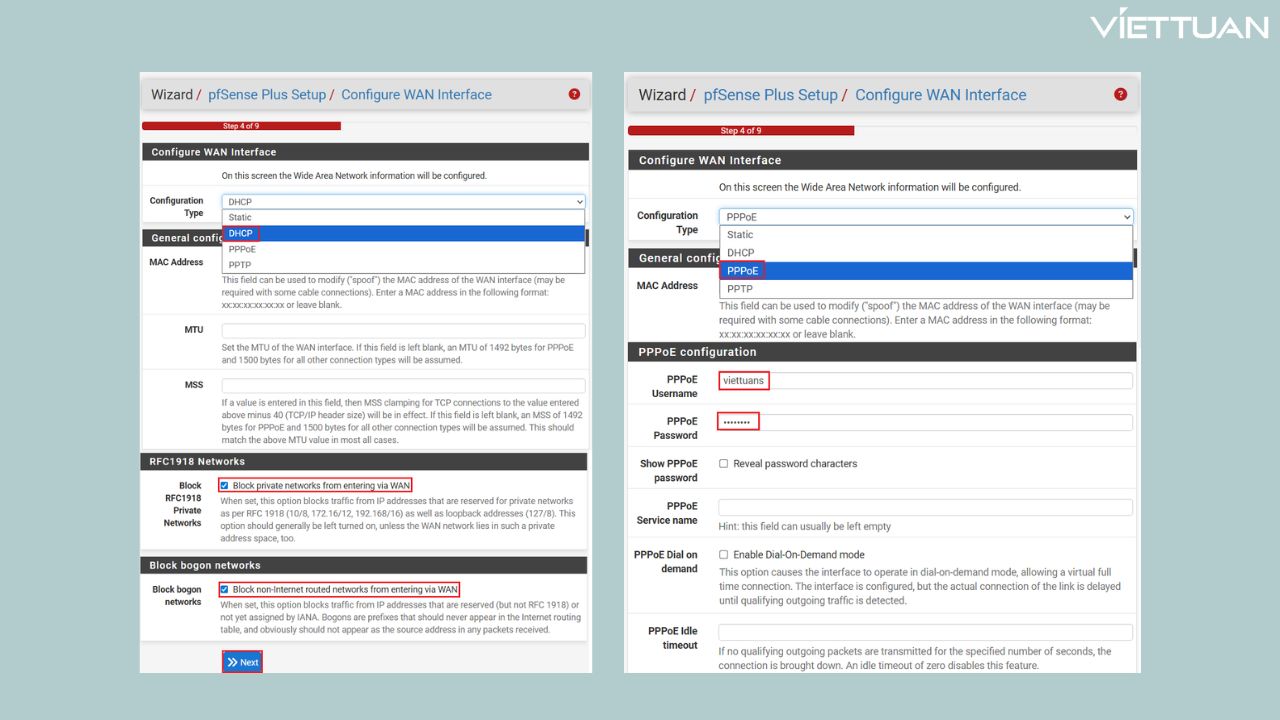Enable Reveal password characters checkbox
The width and height of the screenshot is (1280, 720).
[x=723, y=464]
